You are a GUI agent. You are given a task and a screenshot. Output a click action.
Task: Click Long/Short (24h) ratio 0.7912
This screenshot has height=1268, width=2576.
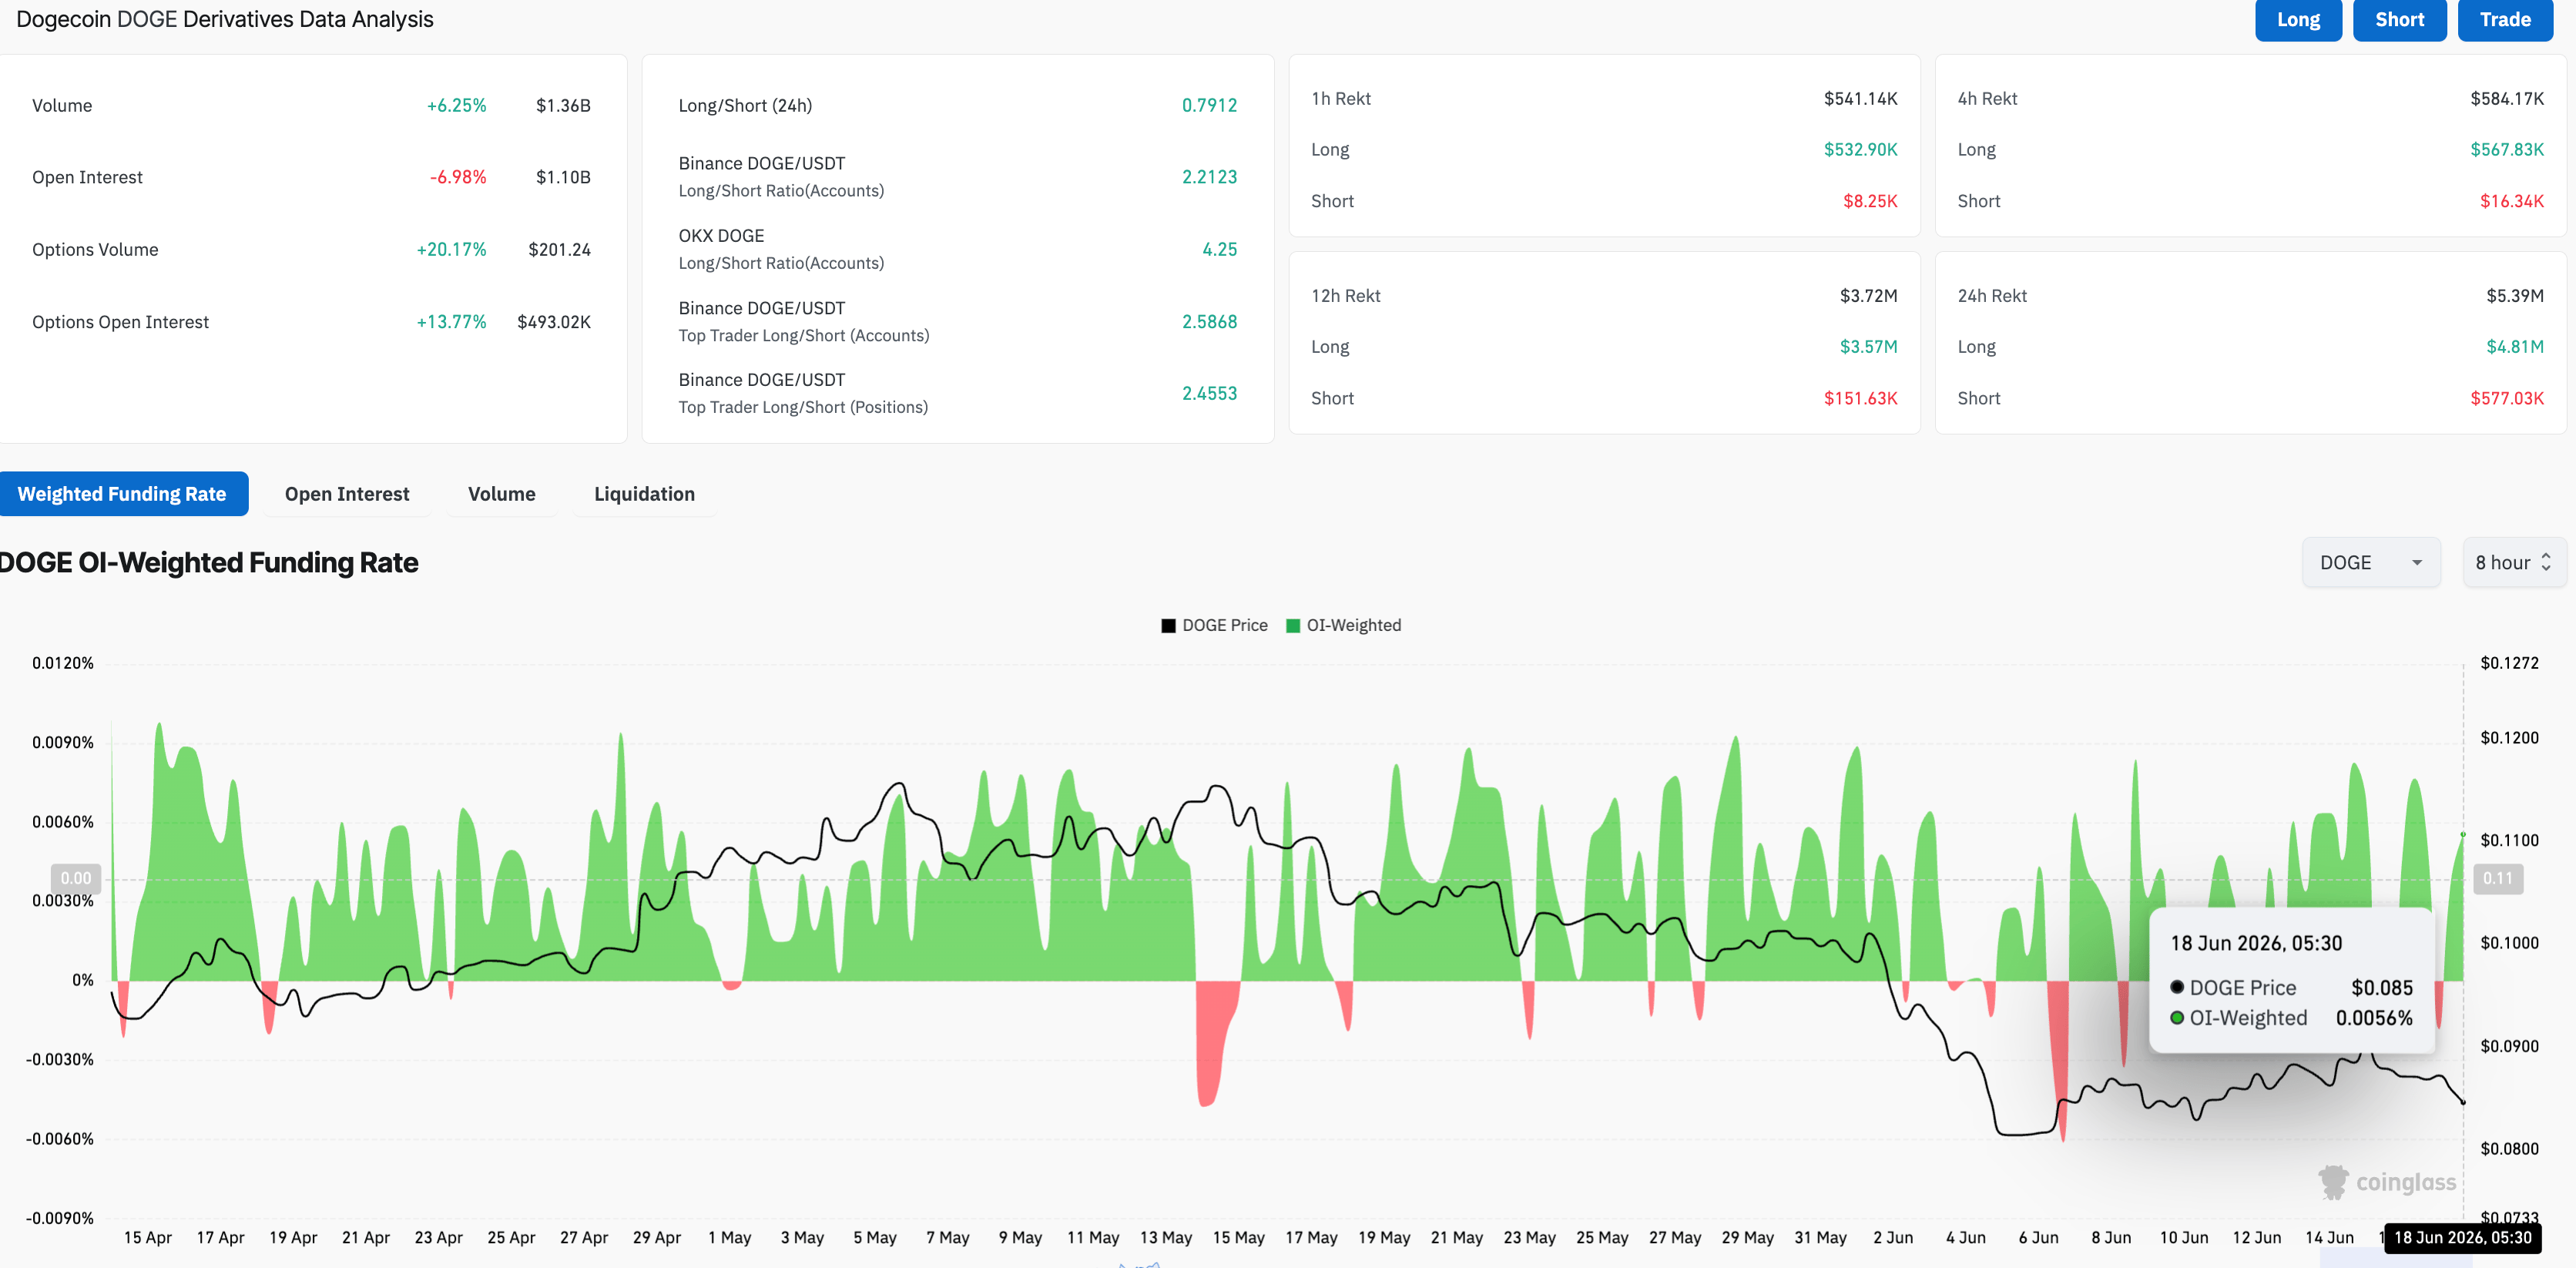pos(1209,106)
